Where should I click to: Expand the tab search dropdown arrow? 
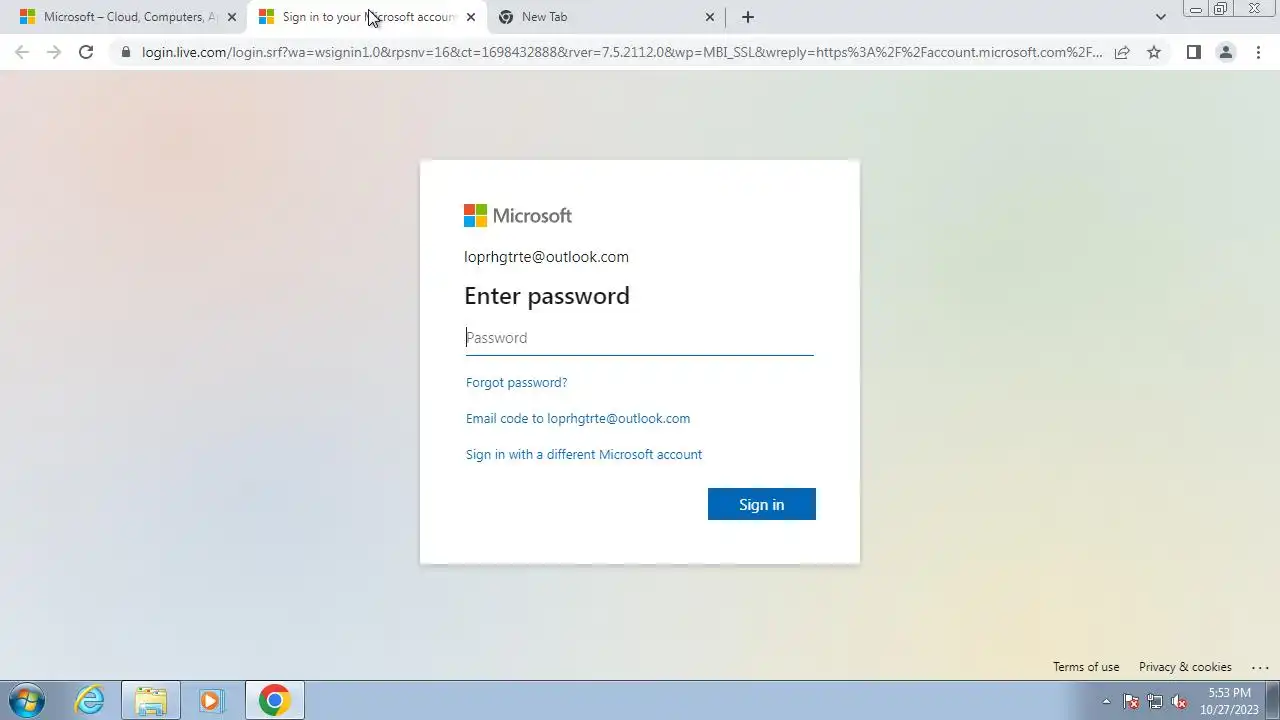click(1160, 17)
